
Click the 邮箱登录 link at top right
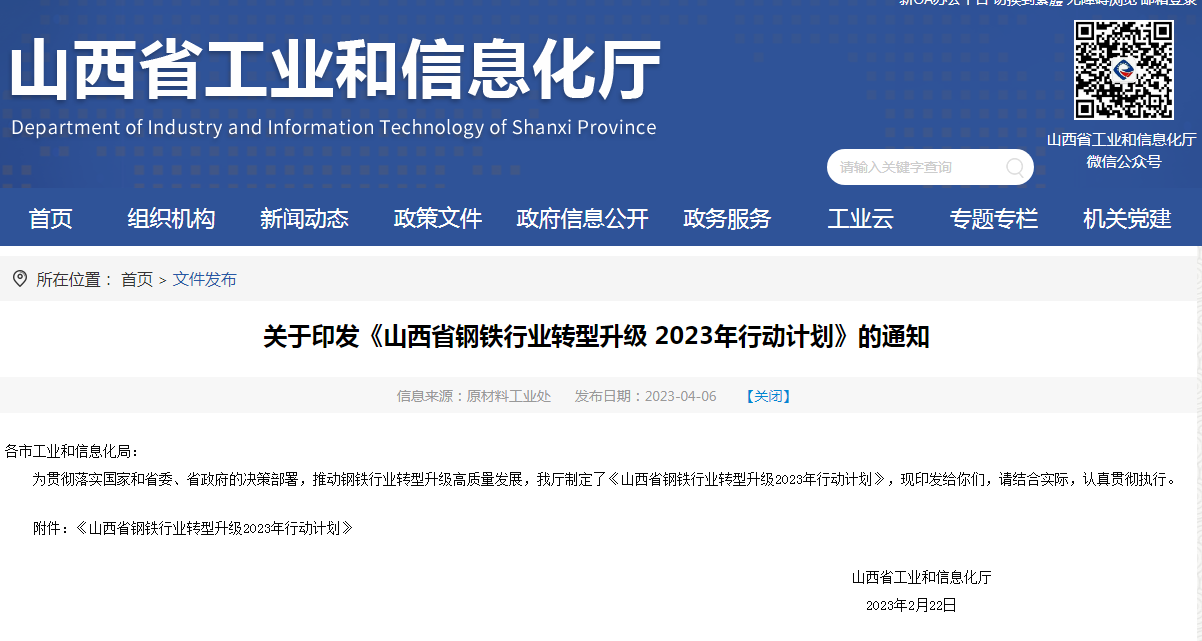coord(1168,3)
